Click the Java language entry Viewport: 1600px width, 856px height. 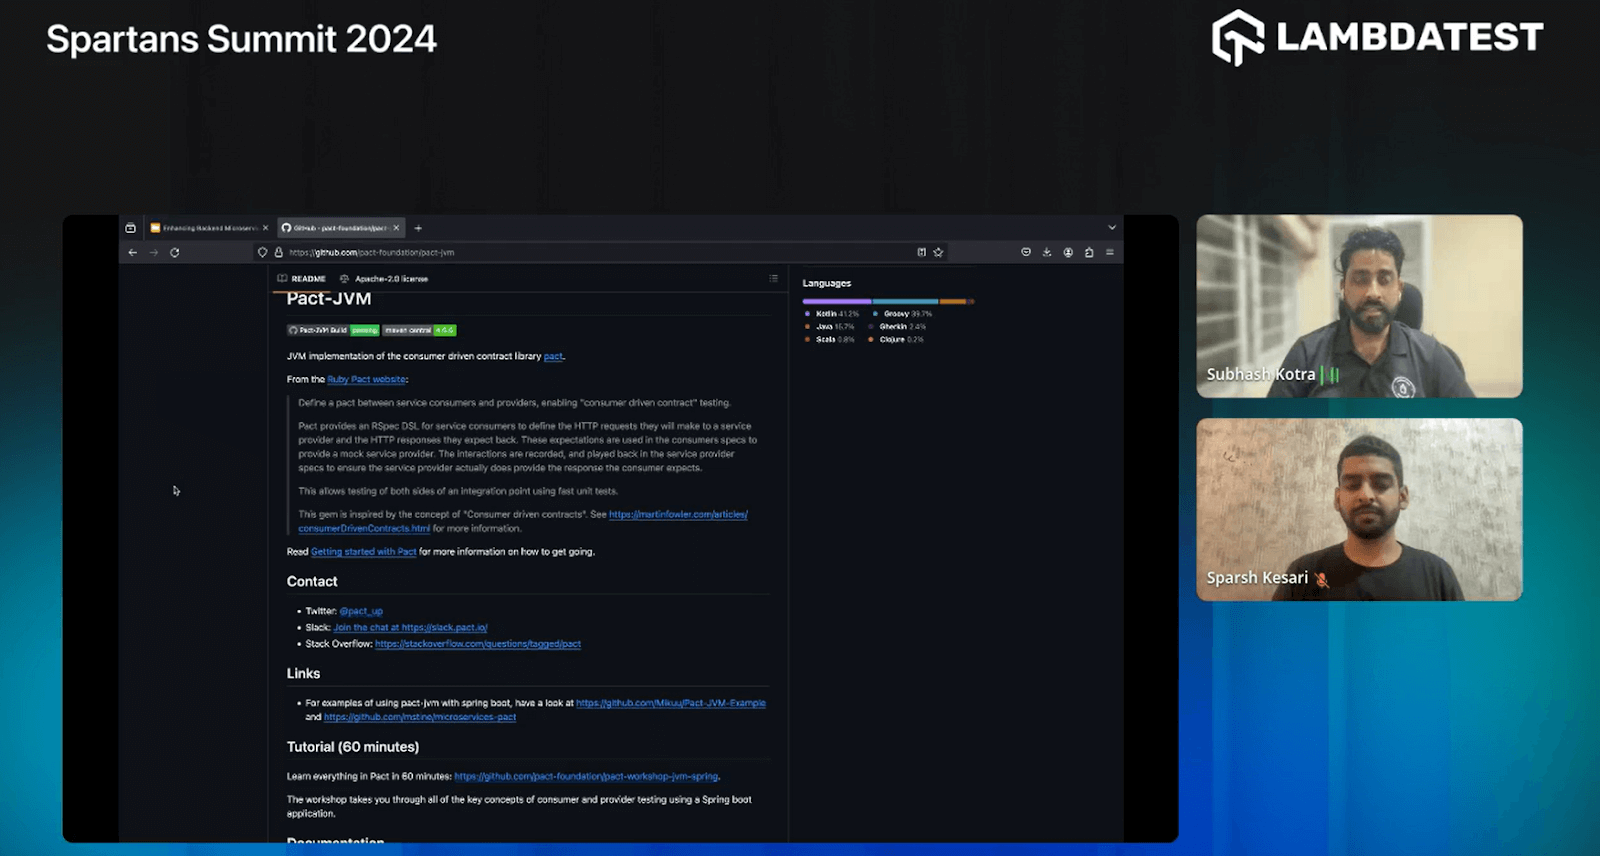coord(830,327)
